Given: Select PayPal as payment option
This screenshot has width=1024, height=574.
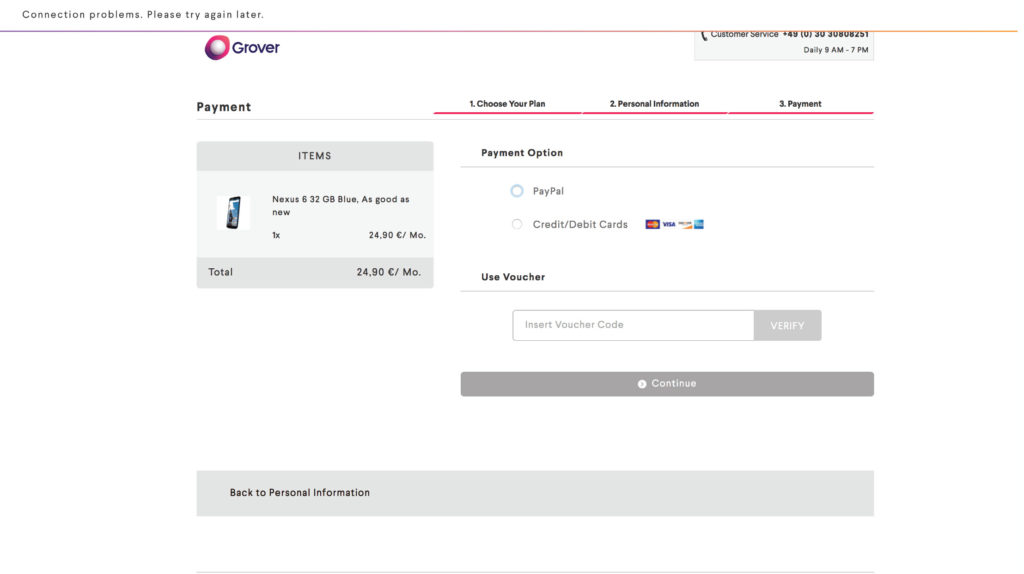Looking at the screenshot, I should (x=517, y=191).
